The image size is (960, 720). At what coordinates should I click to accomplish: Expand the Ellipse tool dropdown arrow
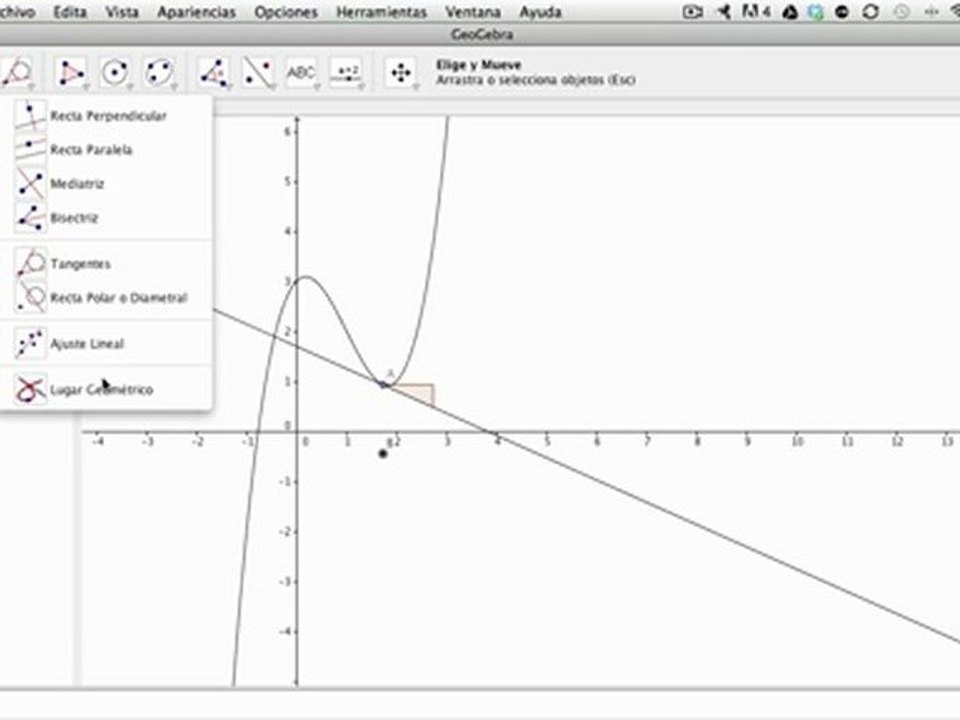tap(174, 88)
